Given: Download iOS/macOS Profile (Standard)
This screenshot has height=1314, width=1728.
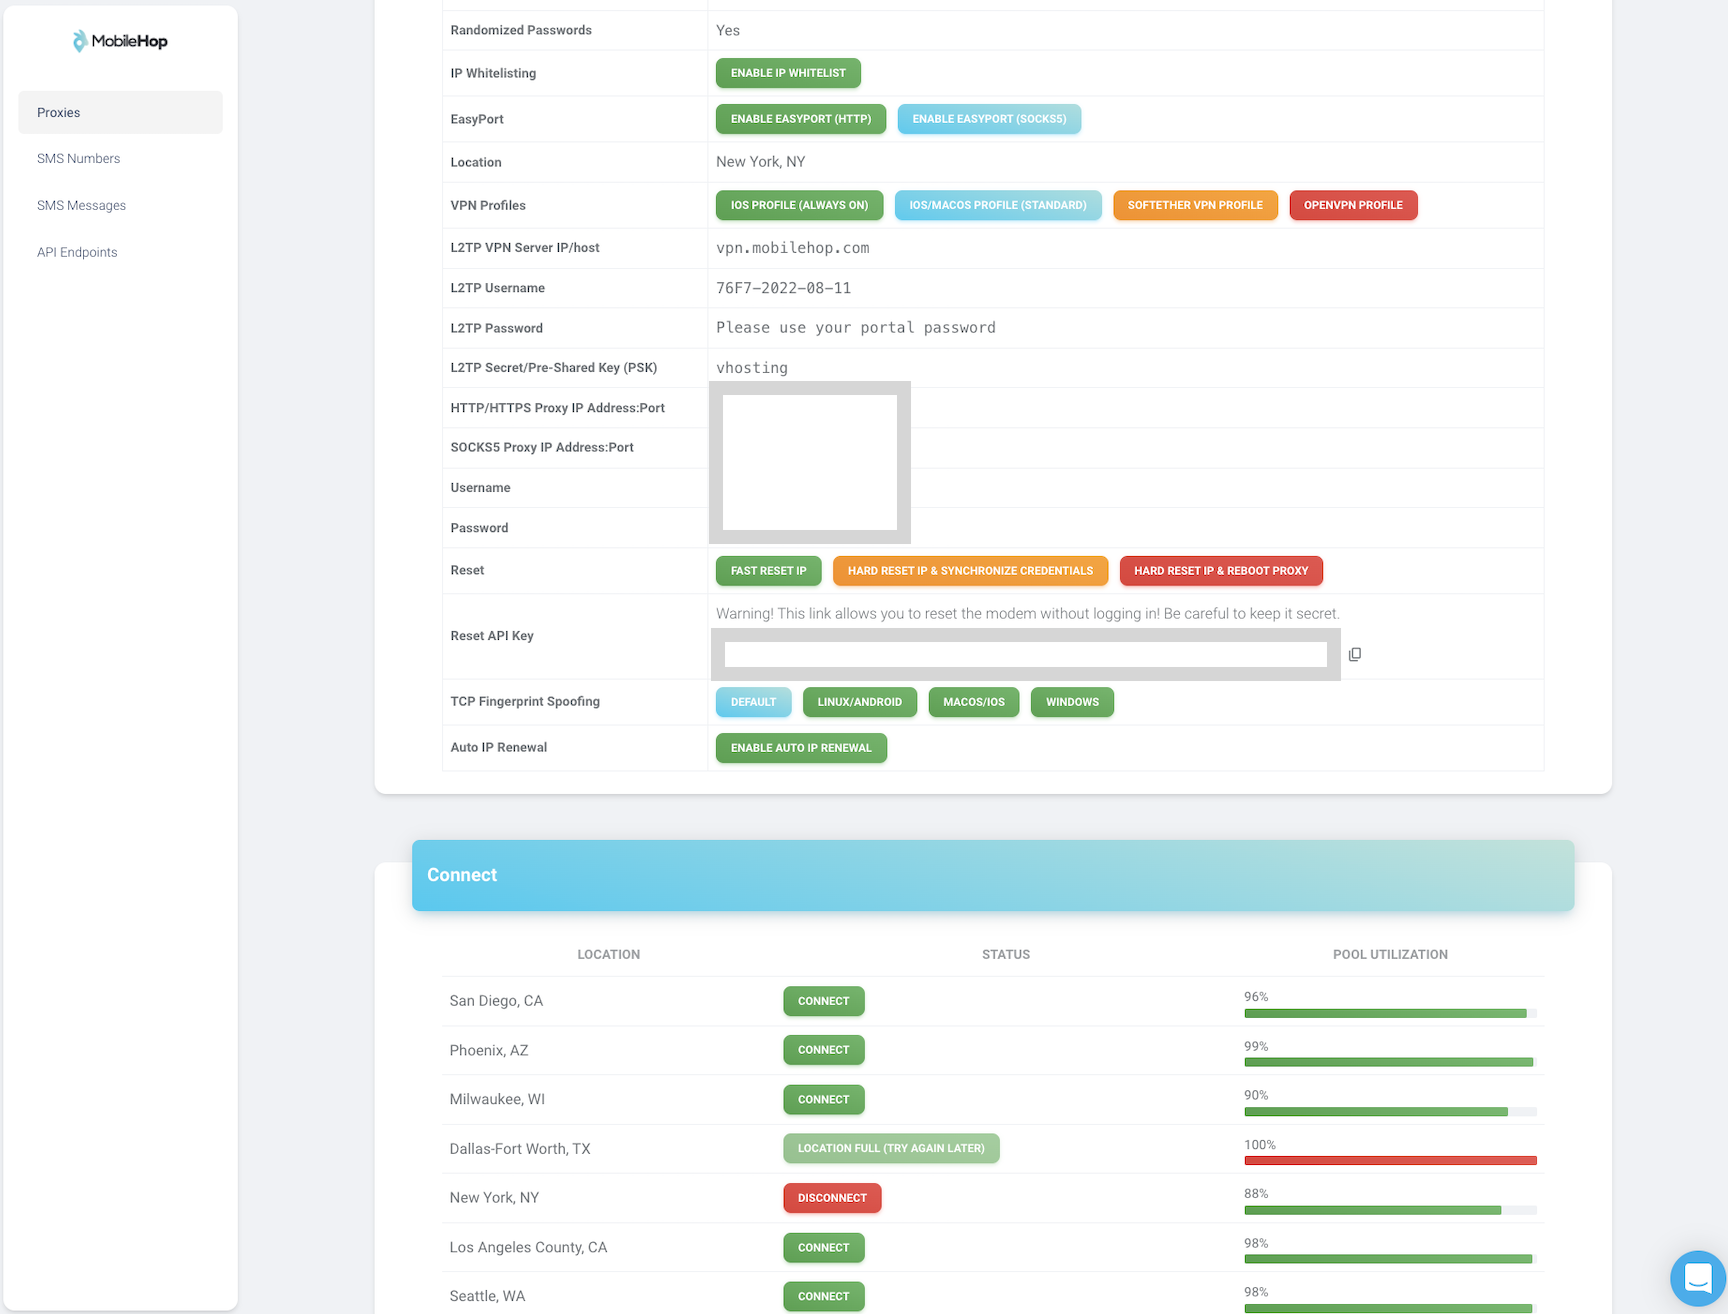Looking at the screenshot, I should coord(998,205).
